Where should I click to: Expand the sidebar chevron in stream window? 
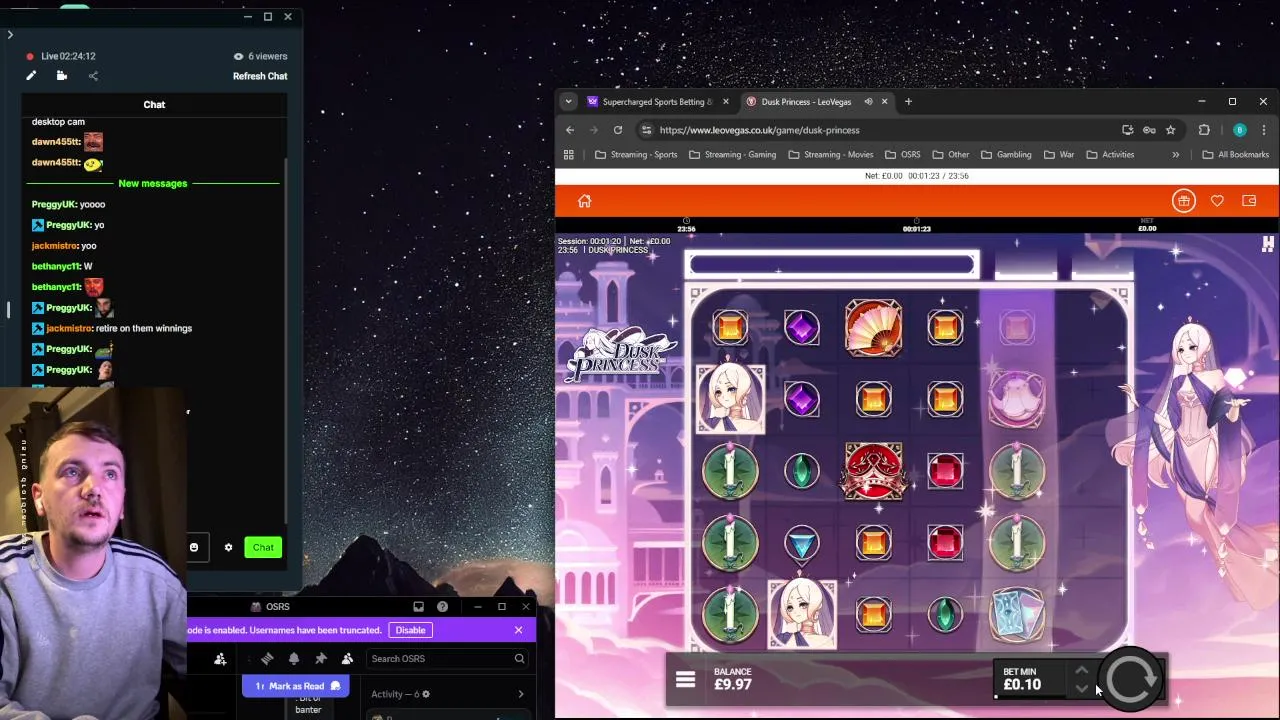coord(10,35)
